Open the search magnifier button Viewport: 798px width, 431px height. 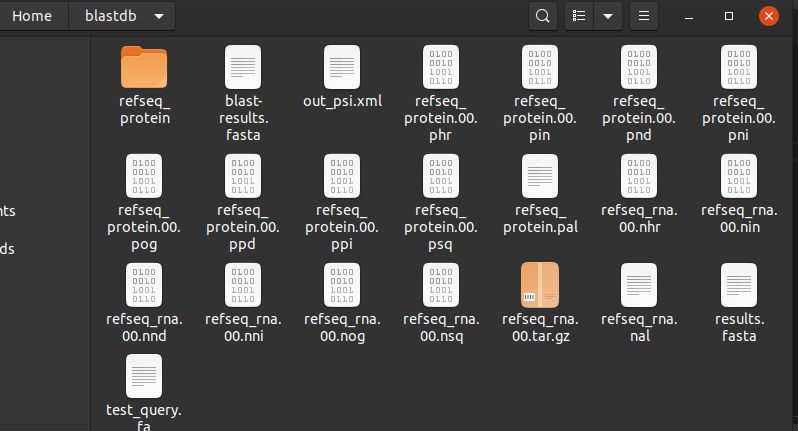[x=543, y=16]
